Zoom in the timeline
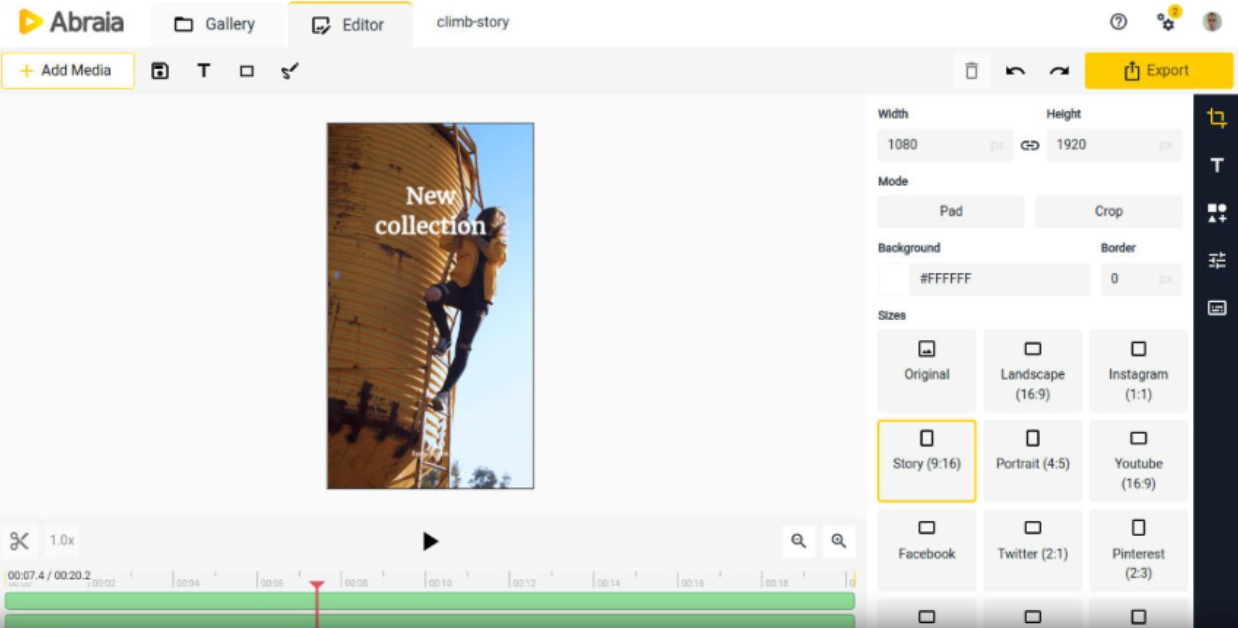1238x628 pixels. click(838, 541)
